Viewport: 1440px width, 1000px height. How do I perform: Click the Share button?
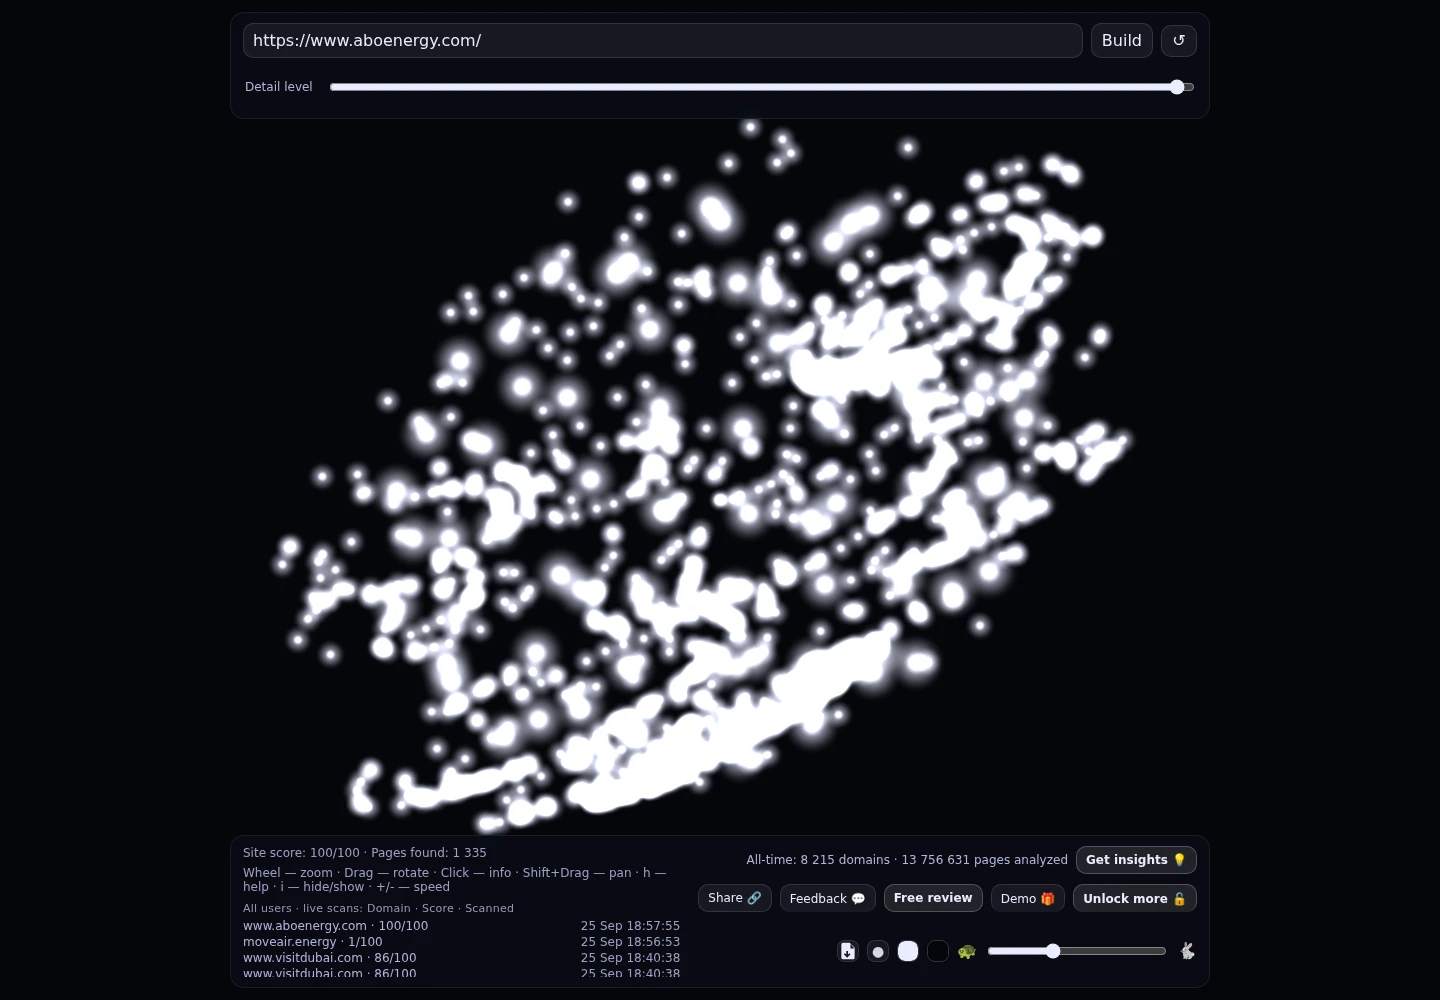click(x=735, y=898)
